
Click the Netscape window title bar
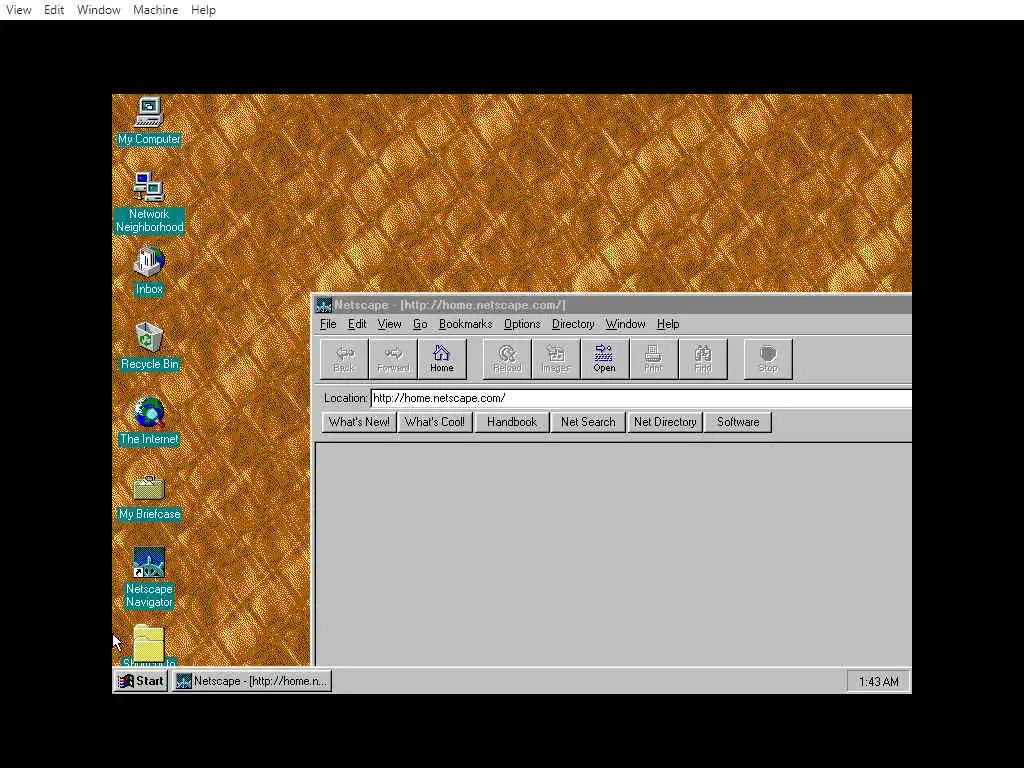[x=614, y=305]
